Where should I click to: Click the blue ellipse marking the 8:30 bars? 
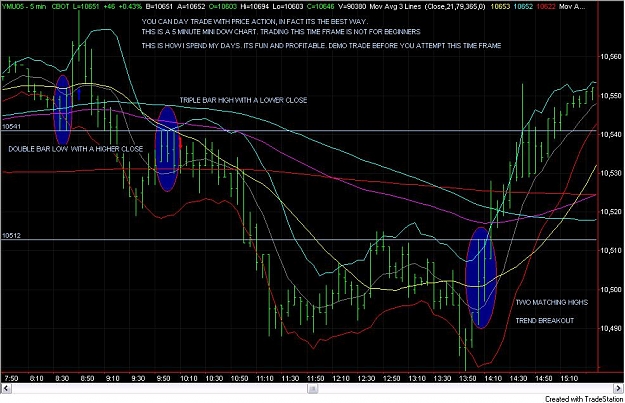click(x=62, y=110)
